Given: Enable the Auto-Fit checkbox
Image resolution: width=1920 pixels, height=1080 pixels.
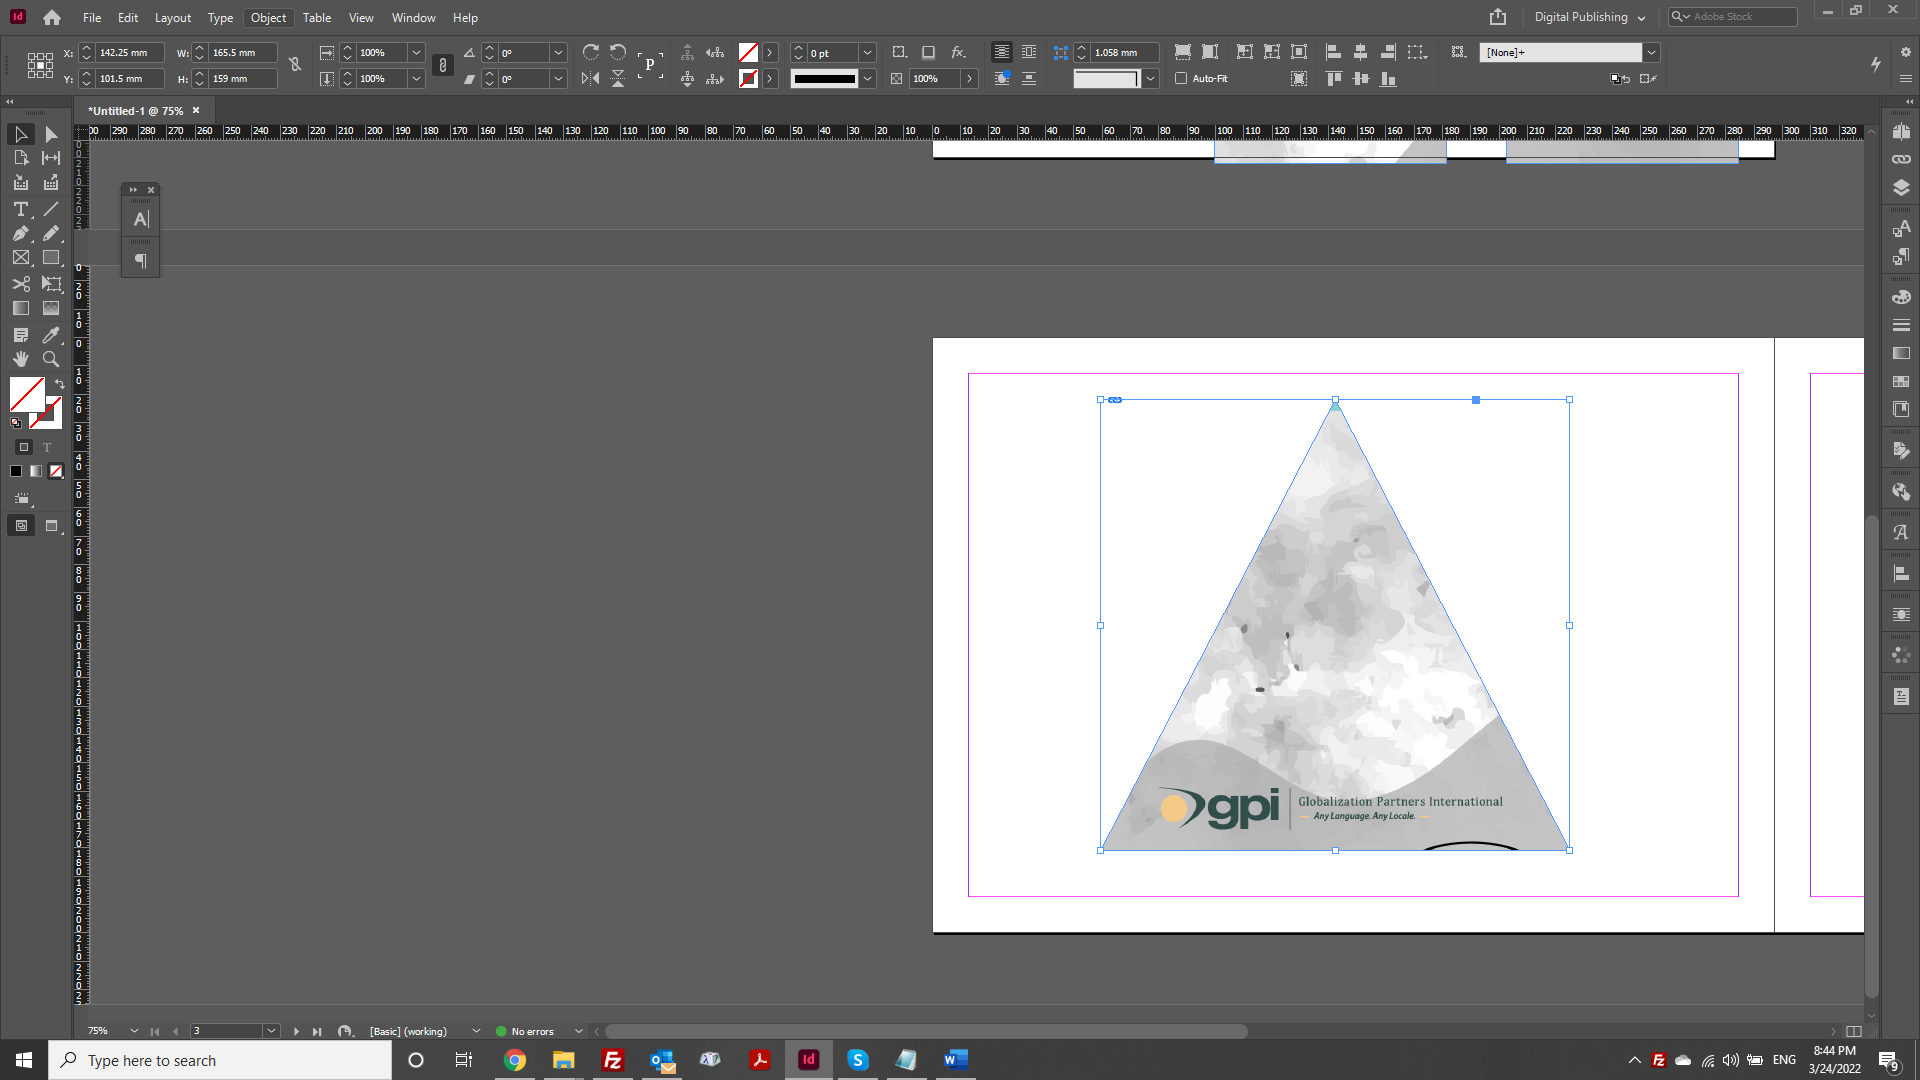Looking at the screenshot, I should coord(1182,78).
